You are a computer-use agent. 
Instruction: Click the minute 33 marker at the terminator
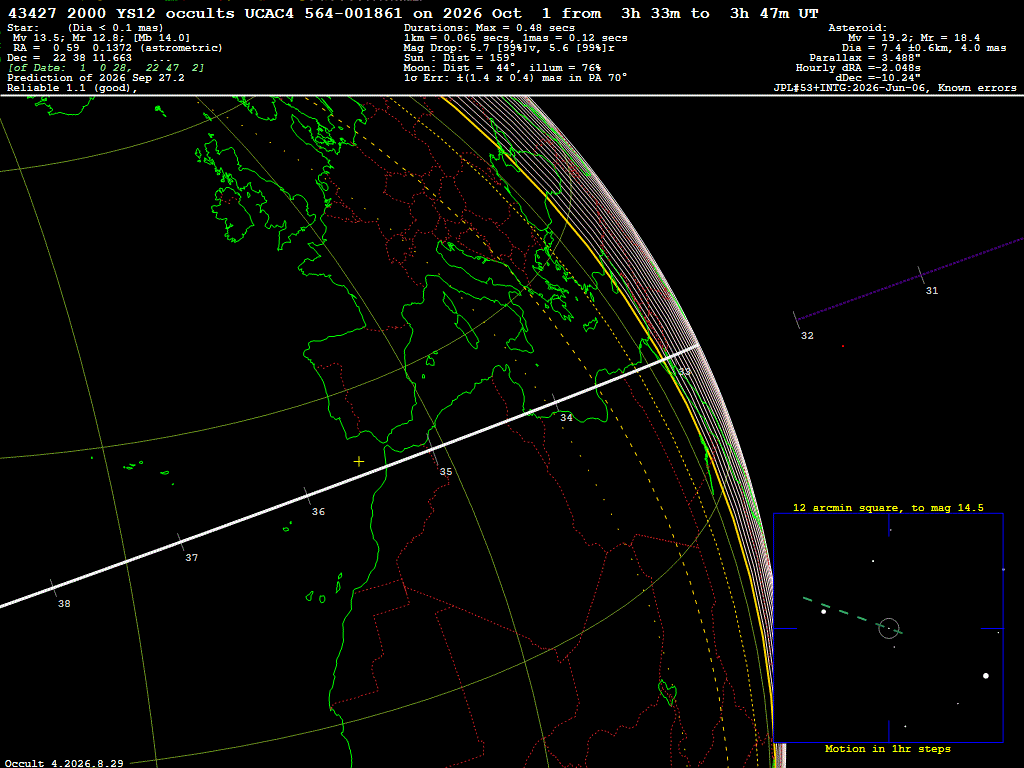pos(684,372)
